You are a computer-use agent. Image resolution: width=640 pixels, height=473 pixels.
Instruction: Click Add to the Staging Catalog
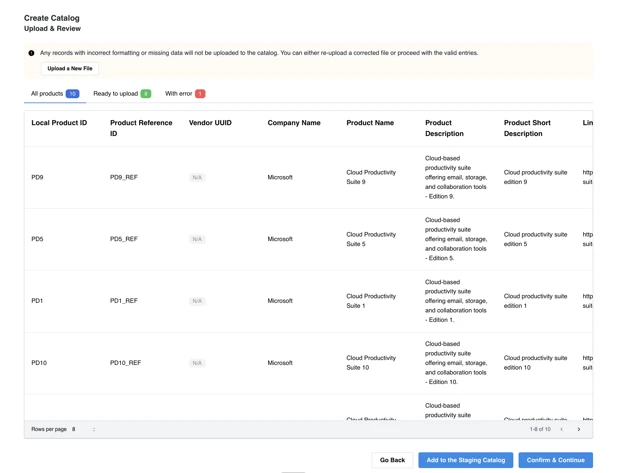465,460
